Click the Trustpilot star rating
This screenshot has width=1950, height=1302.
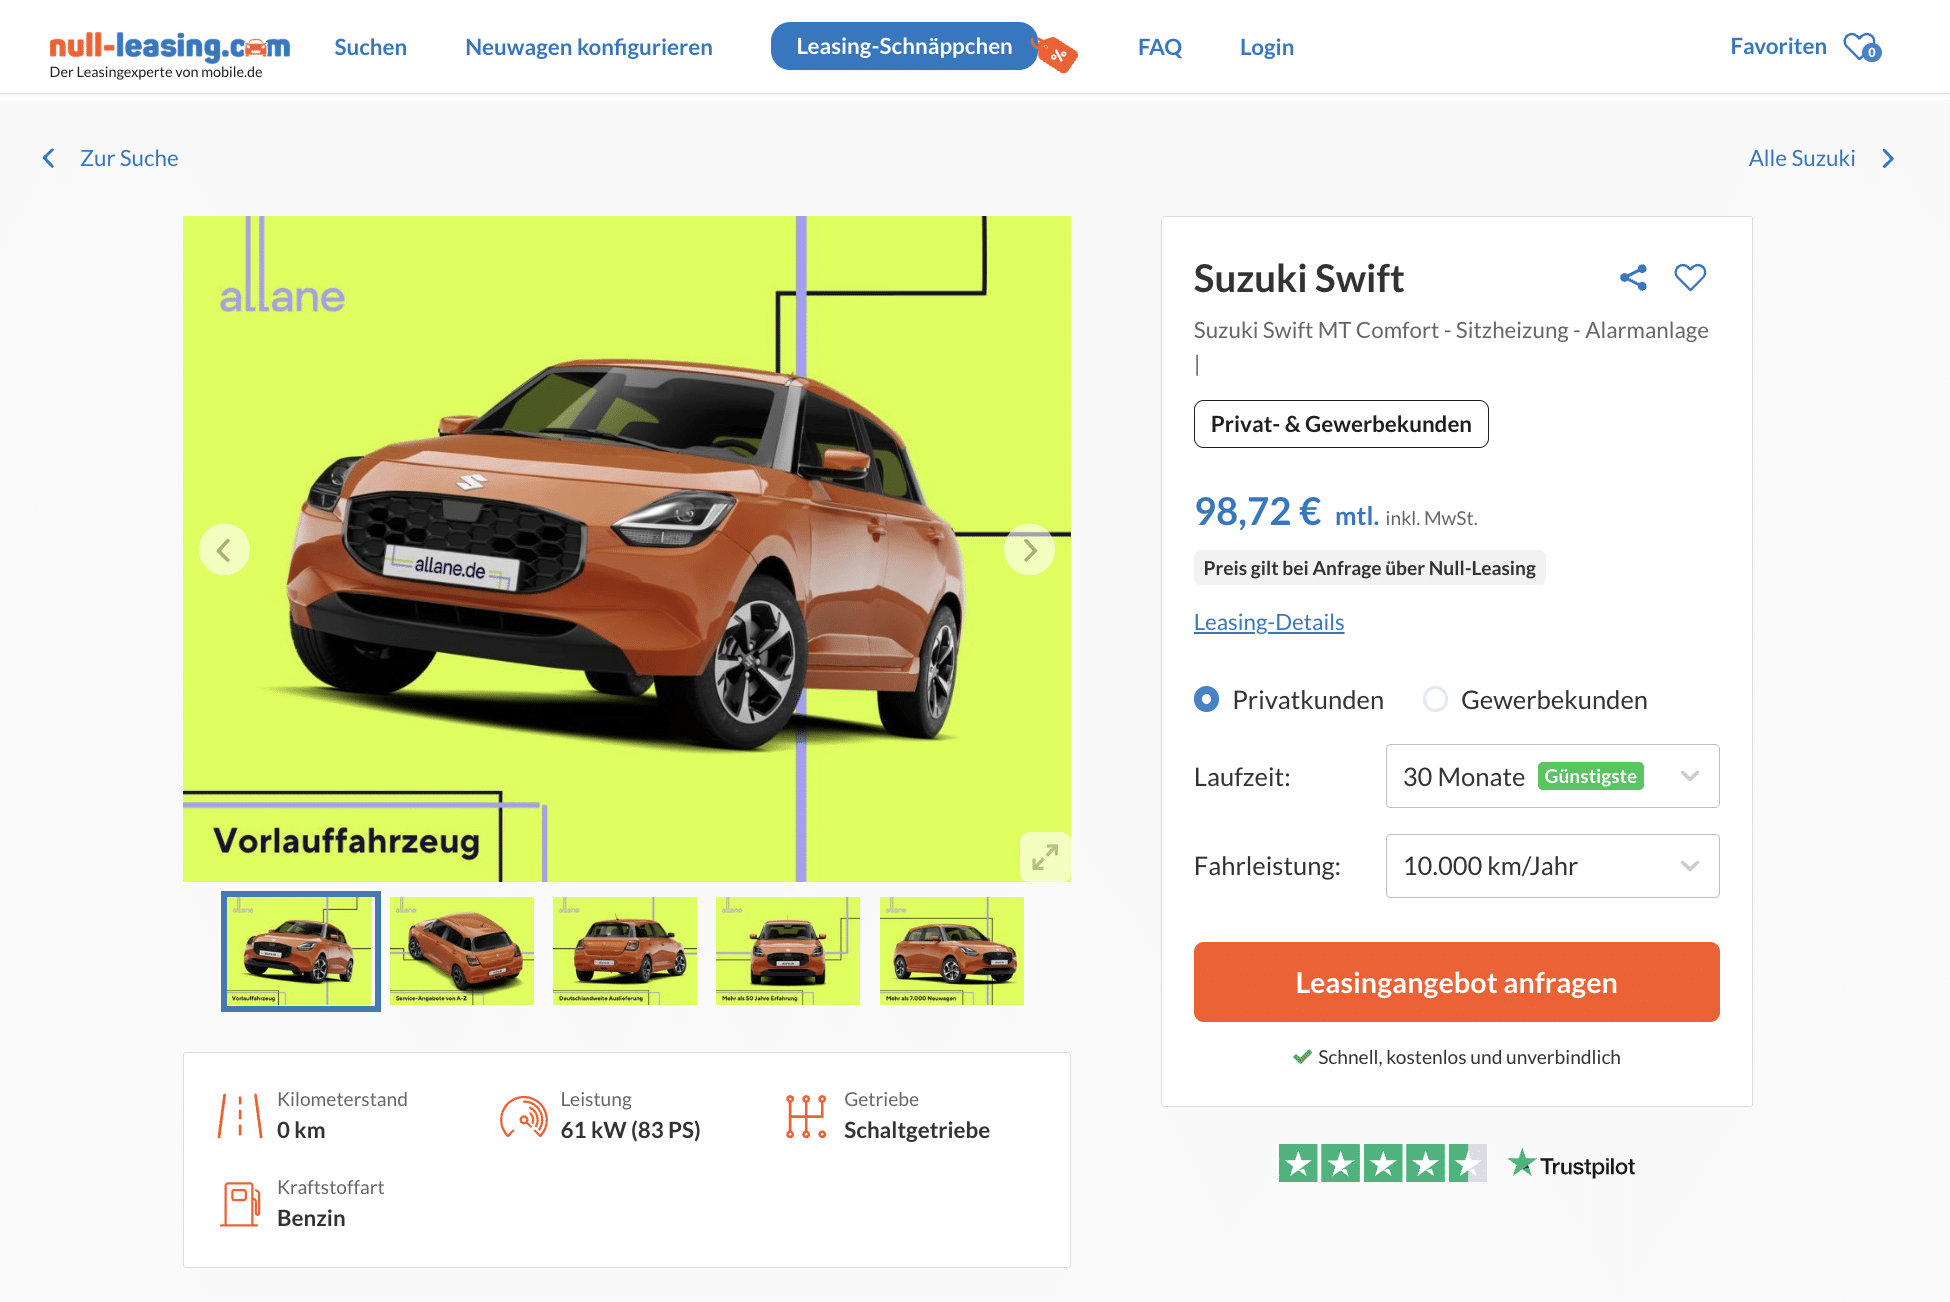pos(1382,1163)
